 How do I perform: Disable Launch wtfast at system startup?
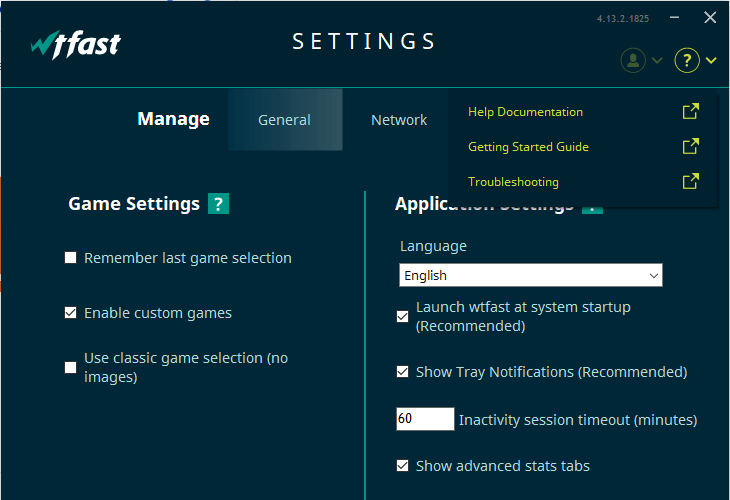tap(403, 316)
